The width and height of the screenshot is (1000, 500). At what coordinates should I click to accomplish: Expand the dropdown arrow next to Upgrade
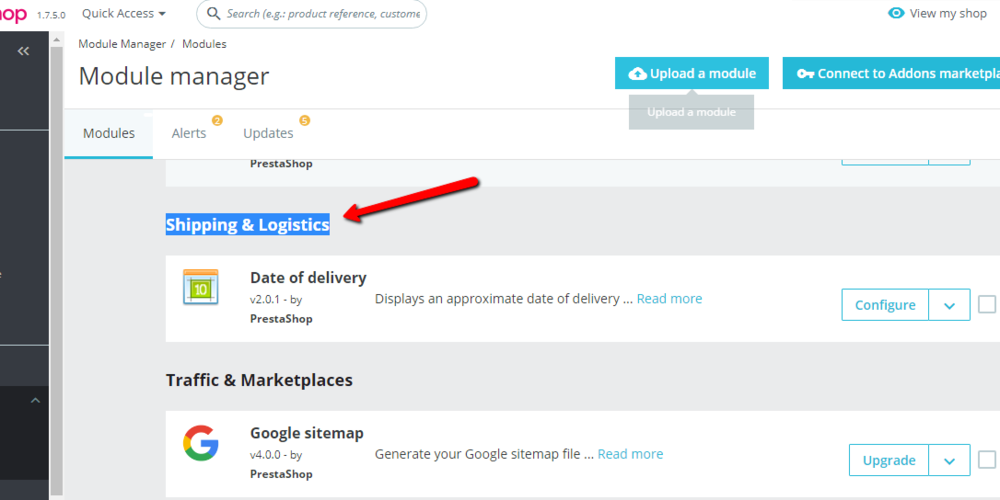[949, 461]
